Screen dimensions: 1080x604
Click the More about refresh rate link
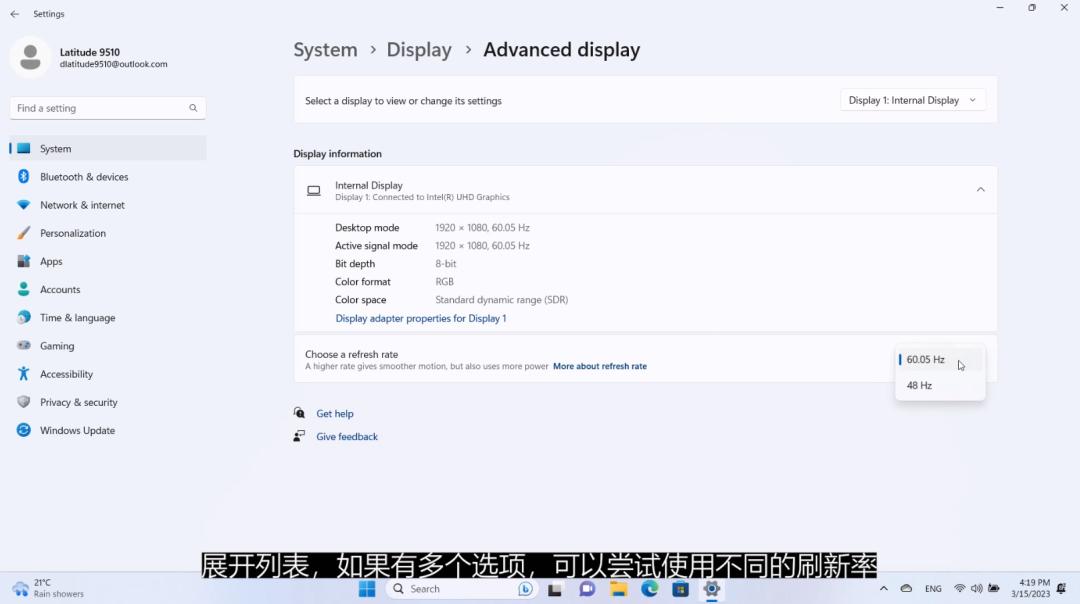tap(599, 367)
